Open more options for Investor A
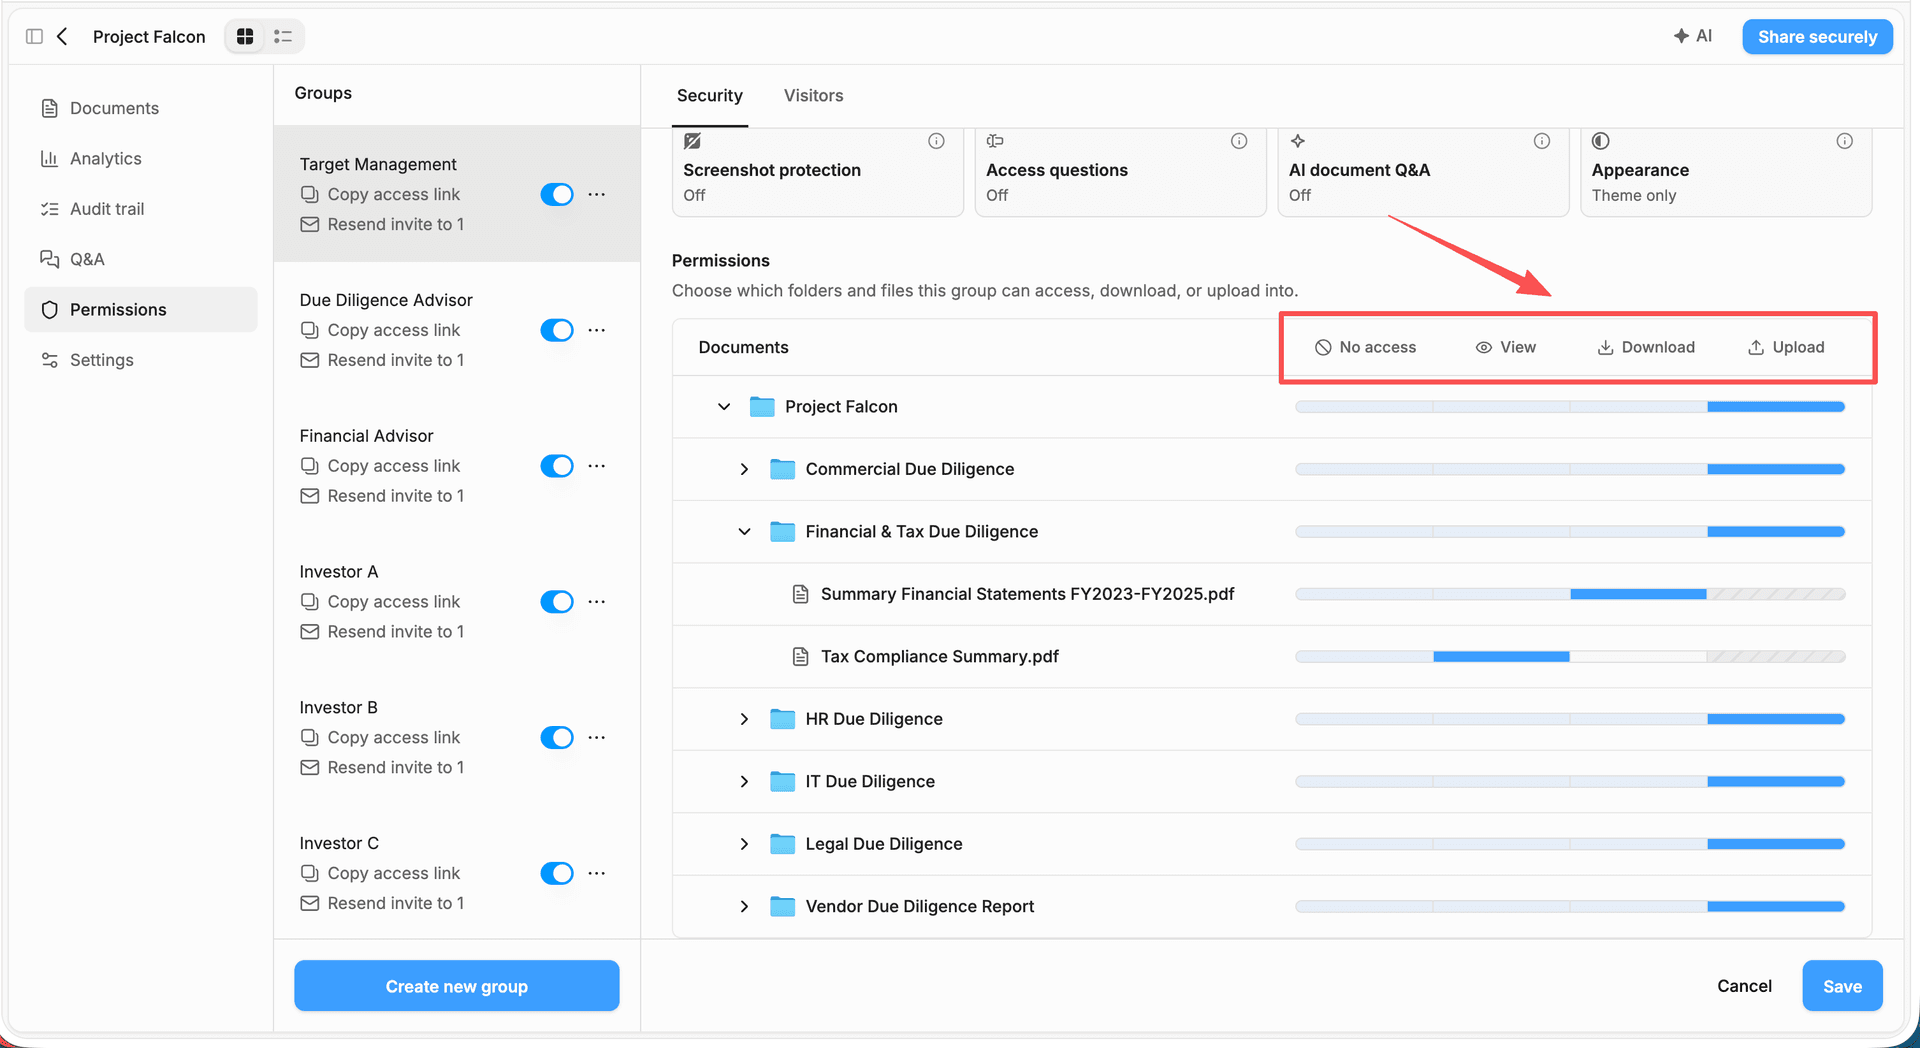 [x=597, y=602]
